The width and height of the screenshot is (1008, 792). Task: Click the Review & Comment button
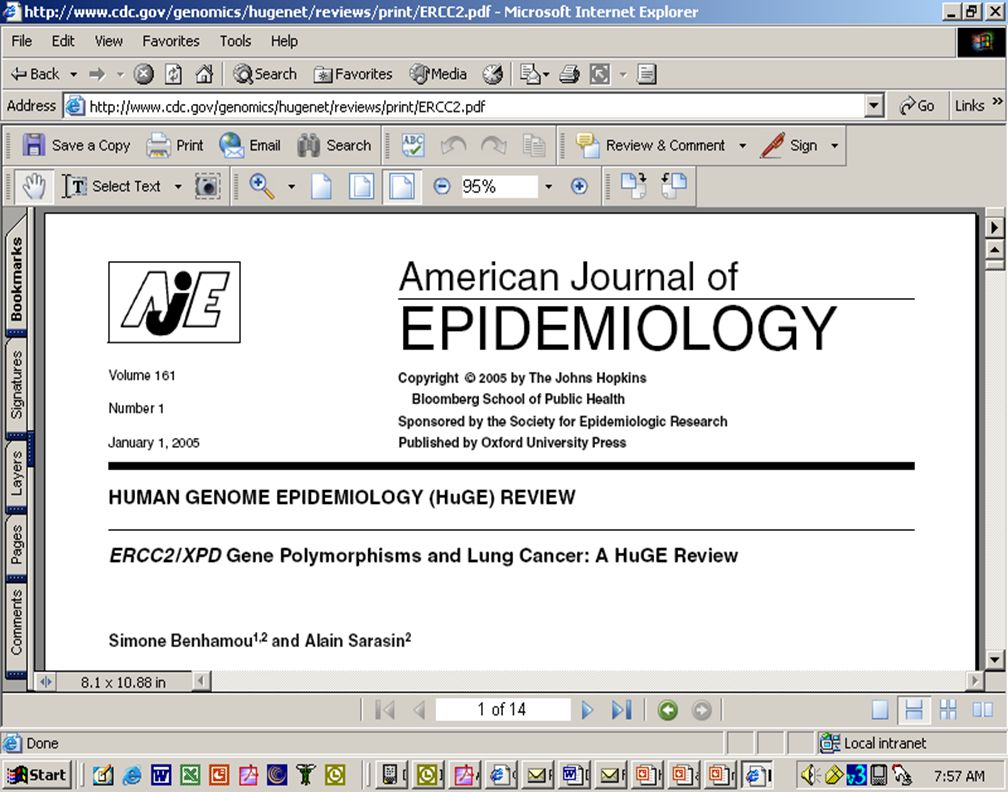click(x=652, y=146)
